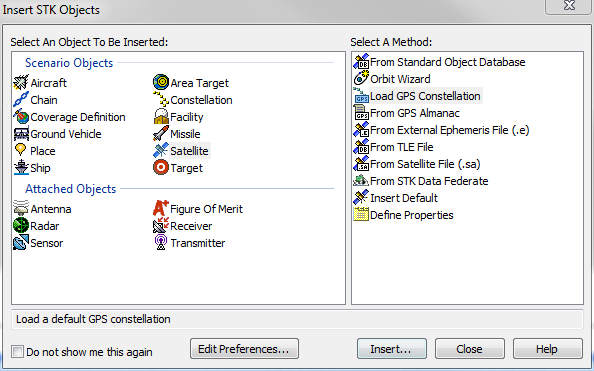Pick the Transmitter icon
The image size is (594, 371).
click(161, 243)
